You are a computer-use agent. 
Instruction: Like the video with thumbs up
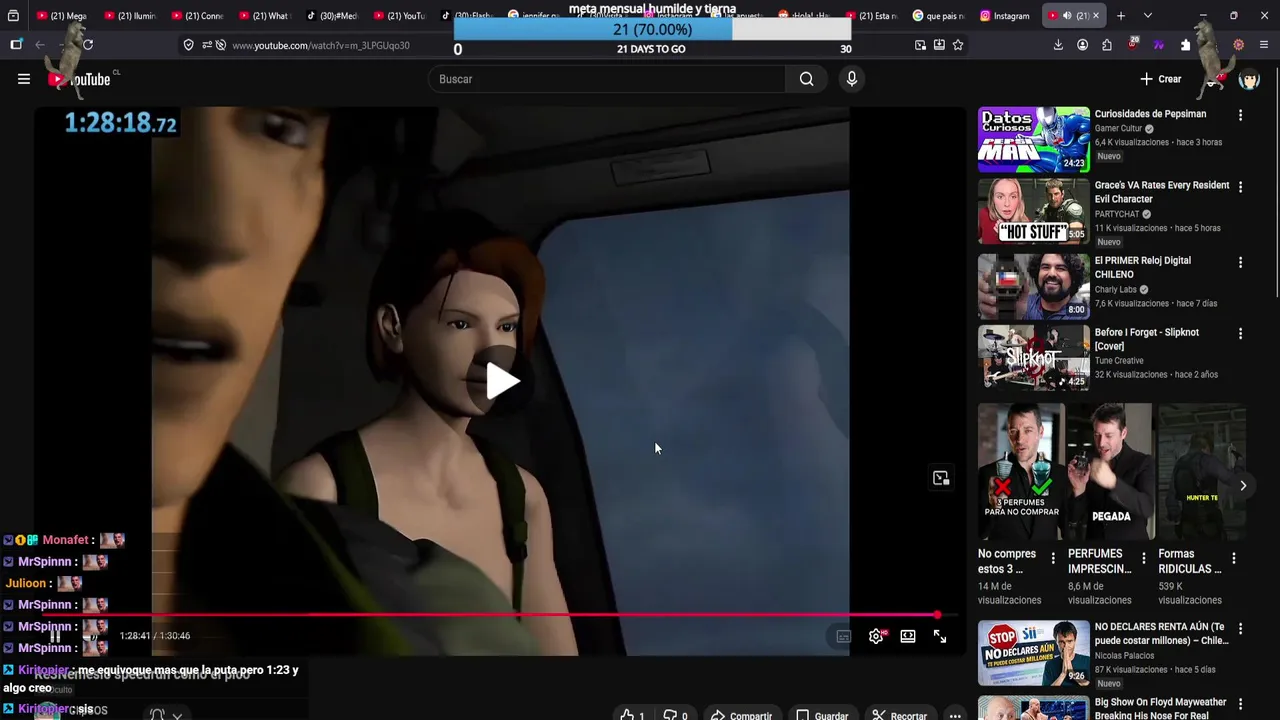632,716
